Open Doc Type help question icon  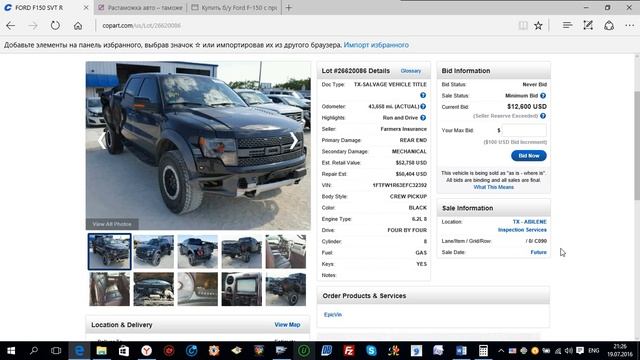click(x=423, y=95)
